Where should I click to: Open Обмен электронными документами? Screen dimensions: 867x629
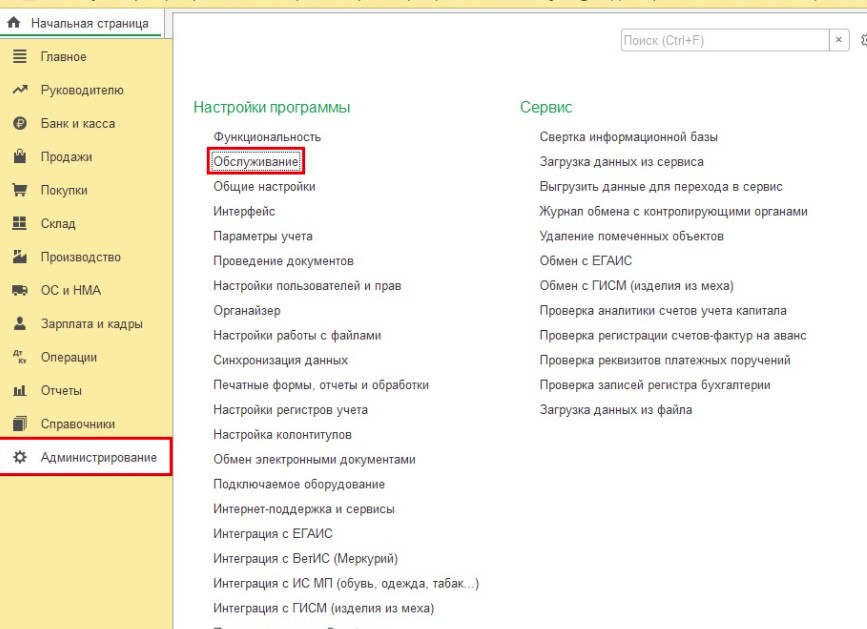pos(314,459)
